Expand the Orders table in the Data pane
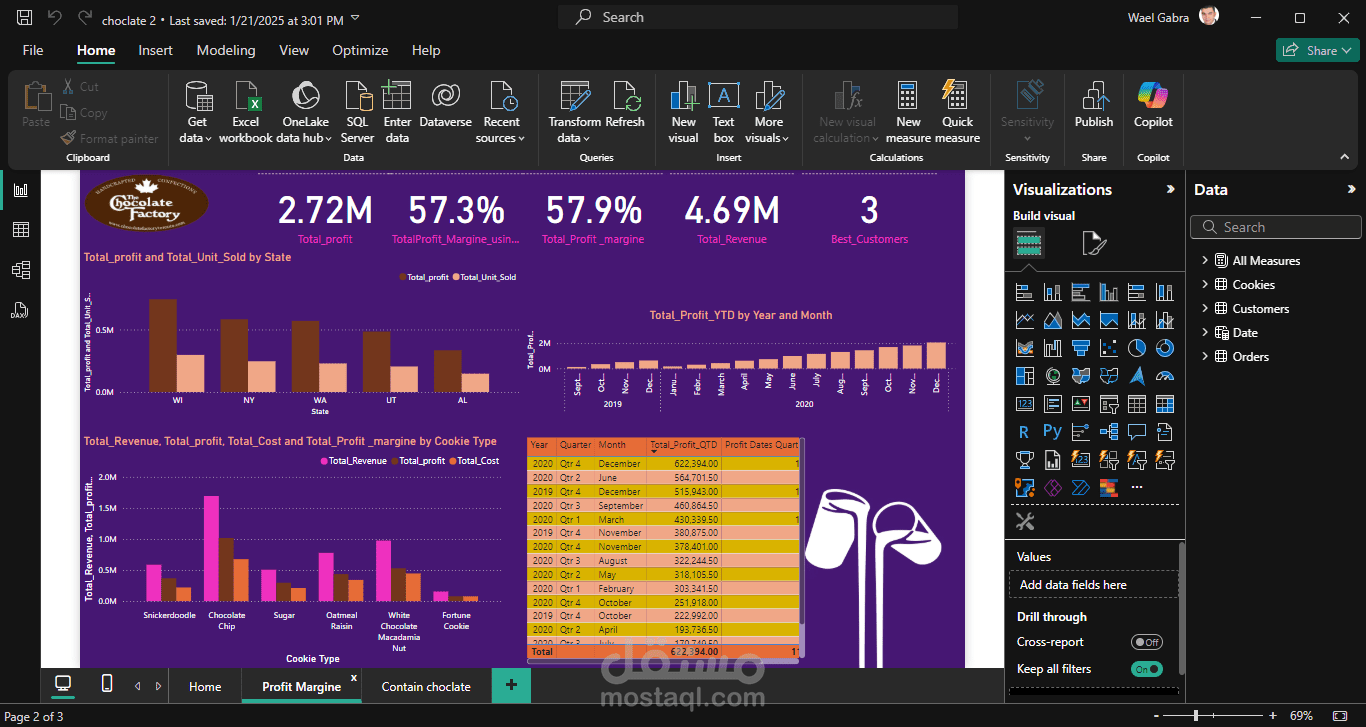The height and width of the screenshot is (727, 1366). pyautogui.click(x=1205, y=356)
